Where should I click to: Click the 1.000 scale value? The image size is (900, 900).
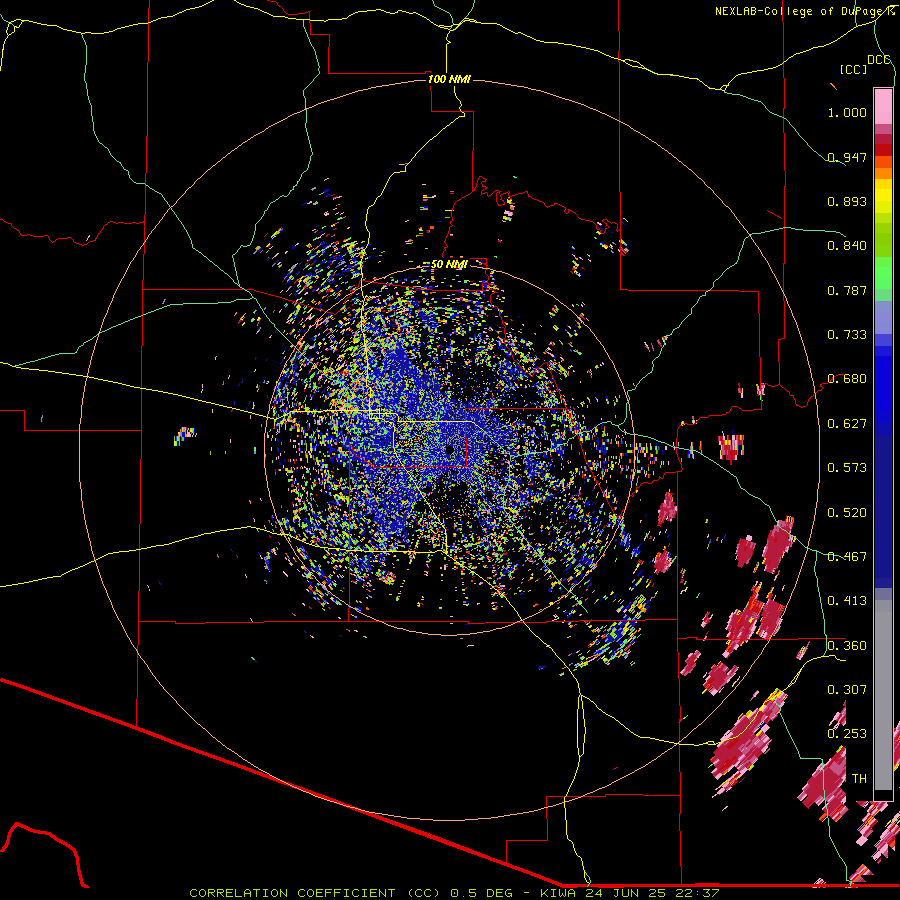point(847,112)
